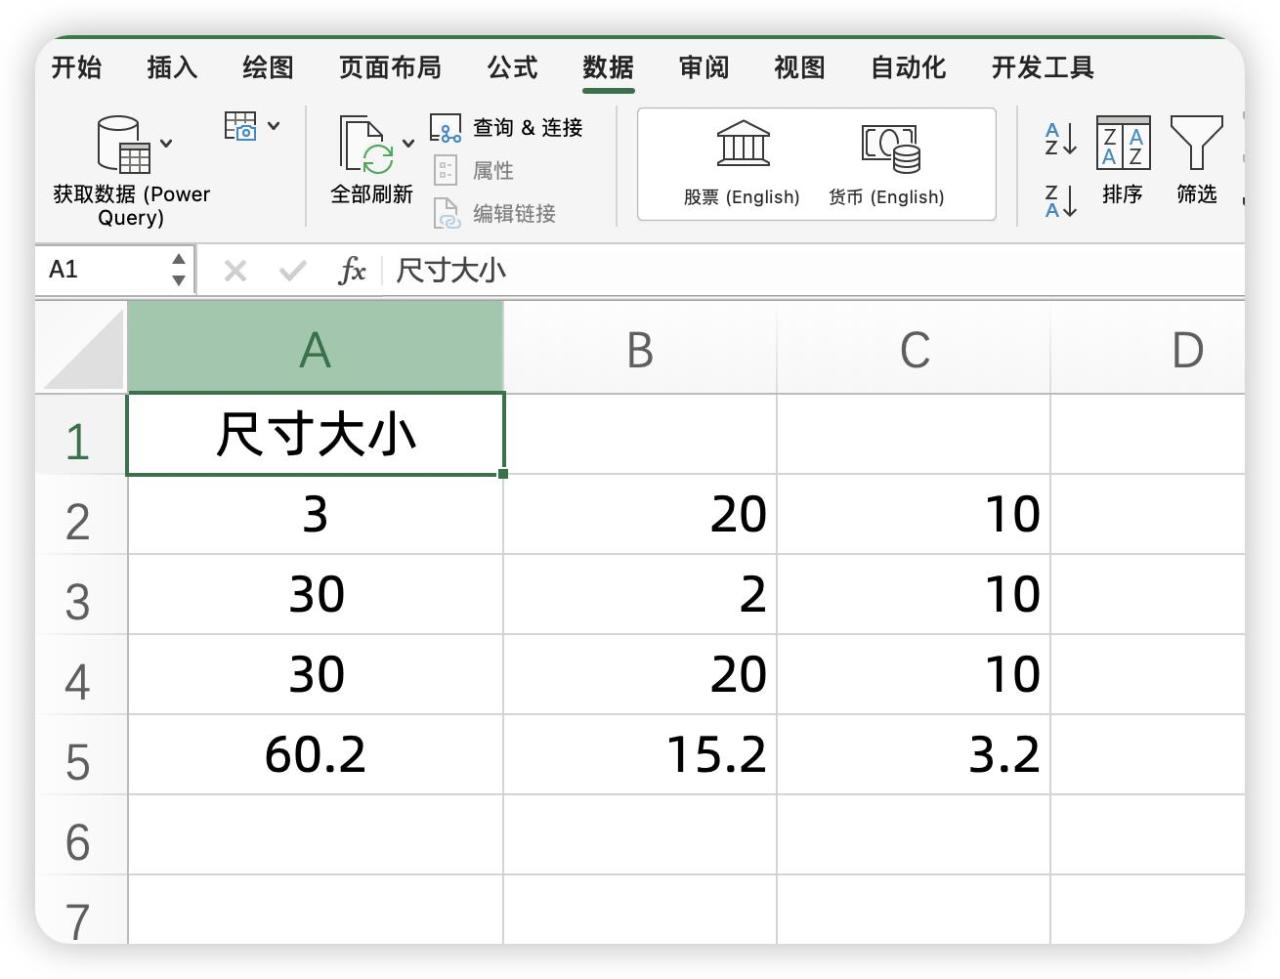Select row 5 header

(x=82, y=755)
